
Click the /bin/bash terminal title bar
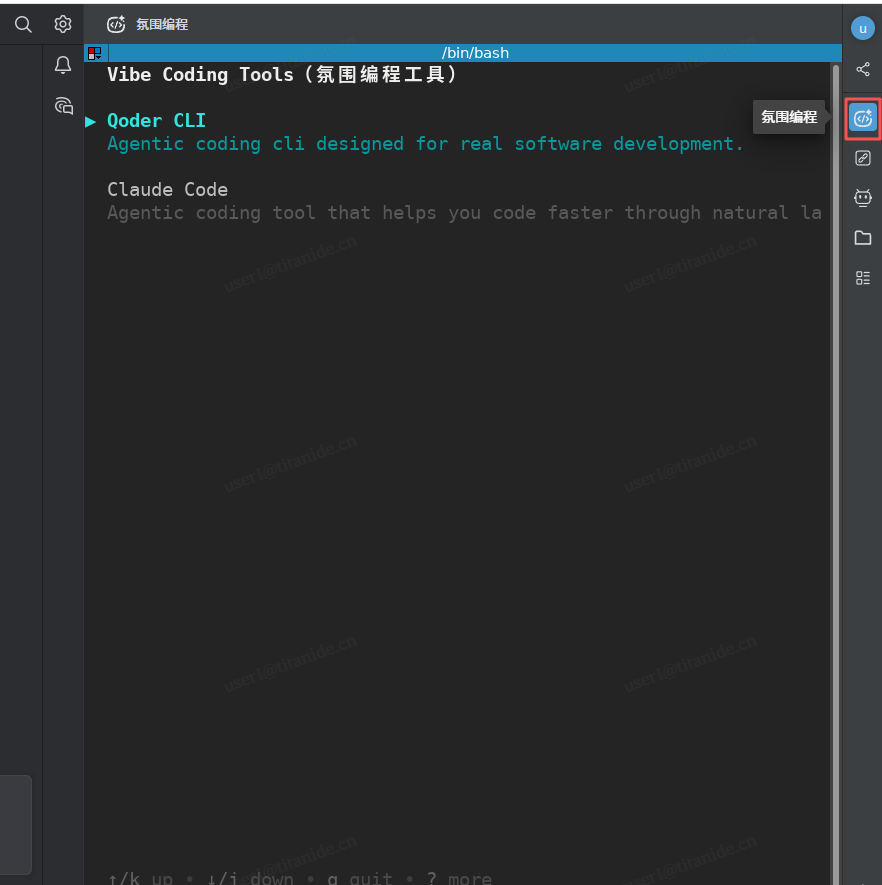coord(475,53)
